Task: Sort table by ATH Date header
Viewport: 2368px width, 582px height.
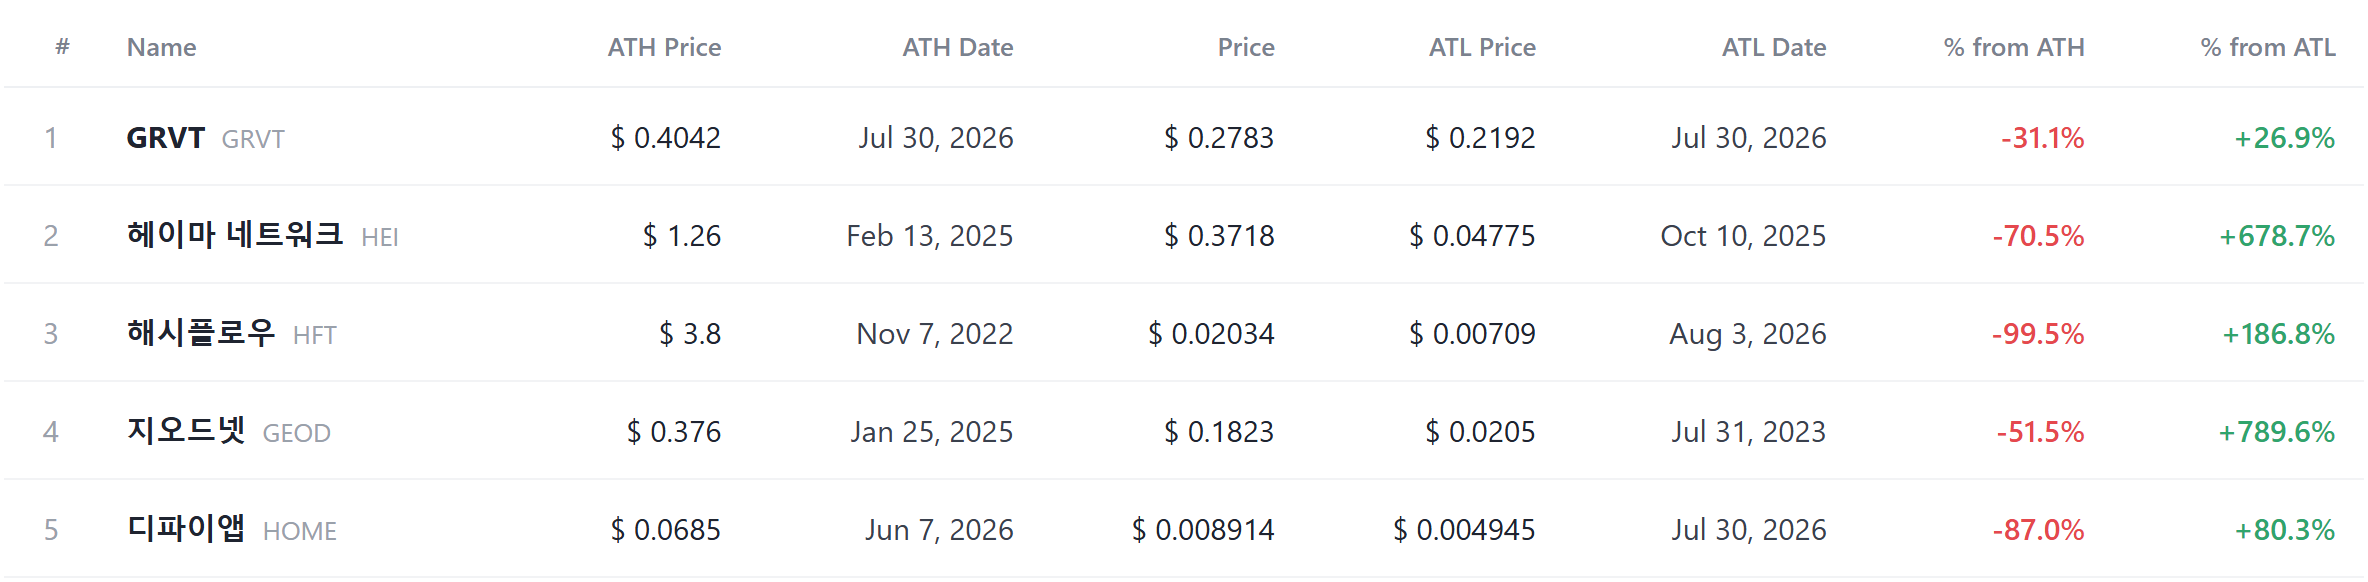Action: pyautogui.click(x=958, y=47)
